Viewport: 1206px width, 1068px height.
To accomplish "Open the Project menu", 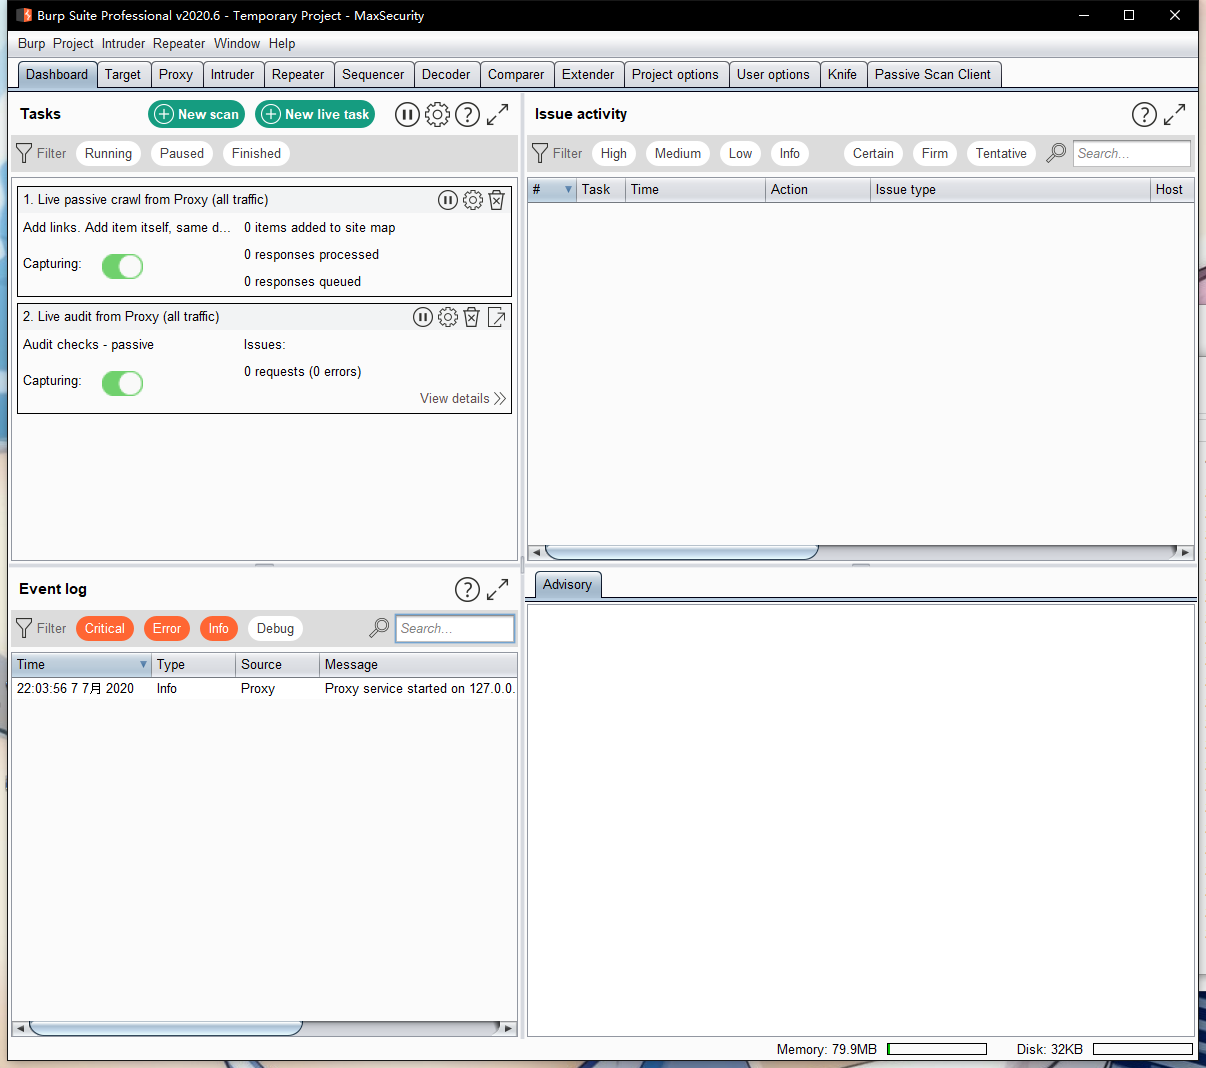I will click(73, 43).
